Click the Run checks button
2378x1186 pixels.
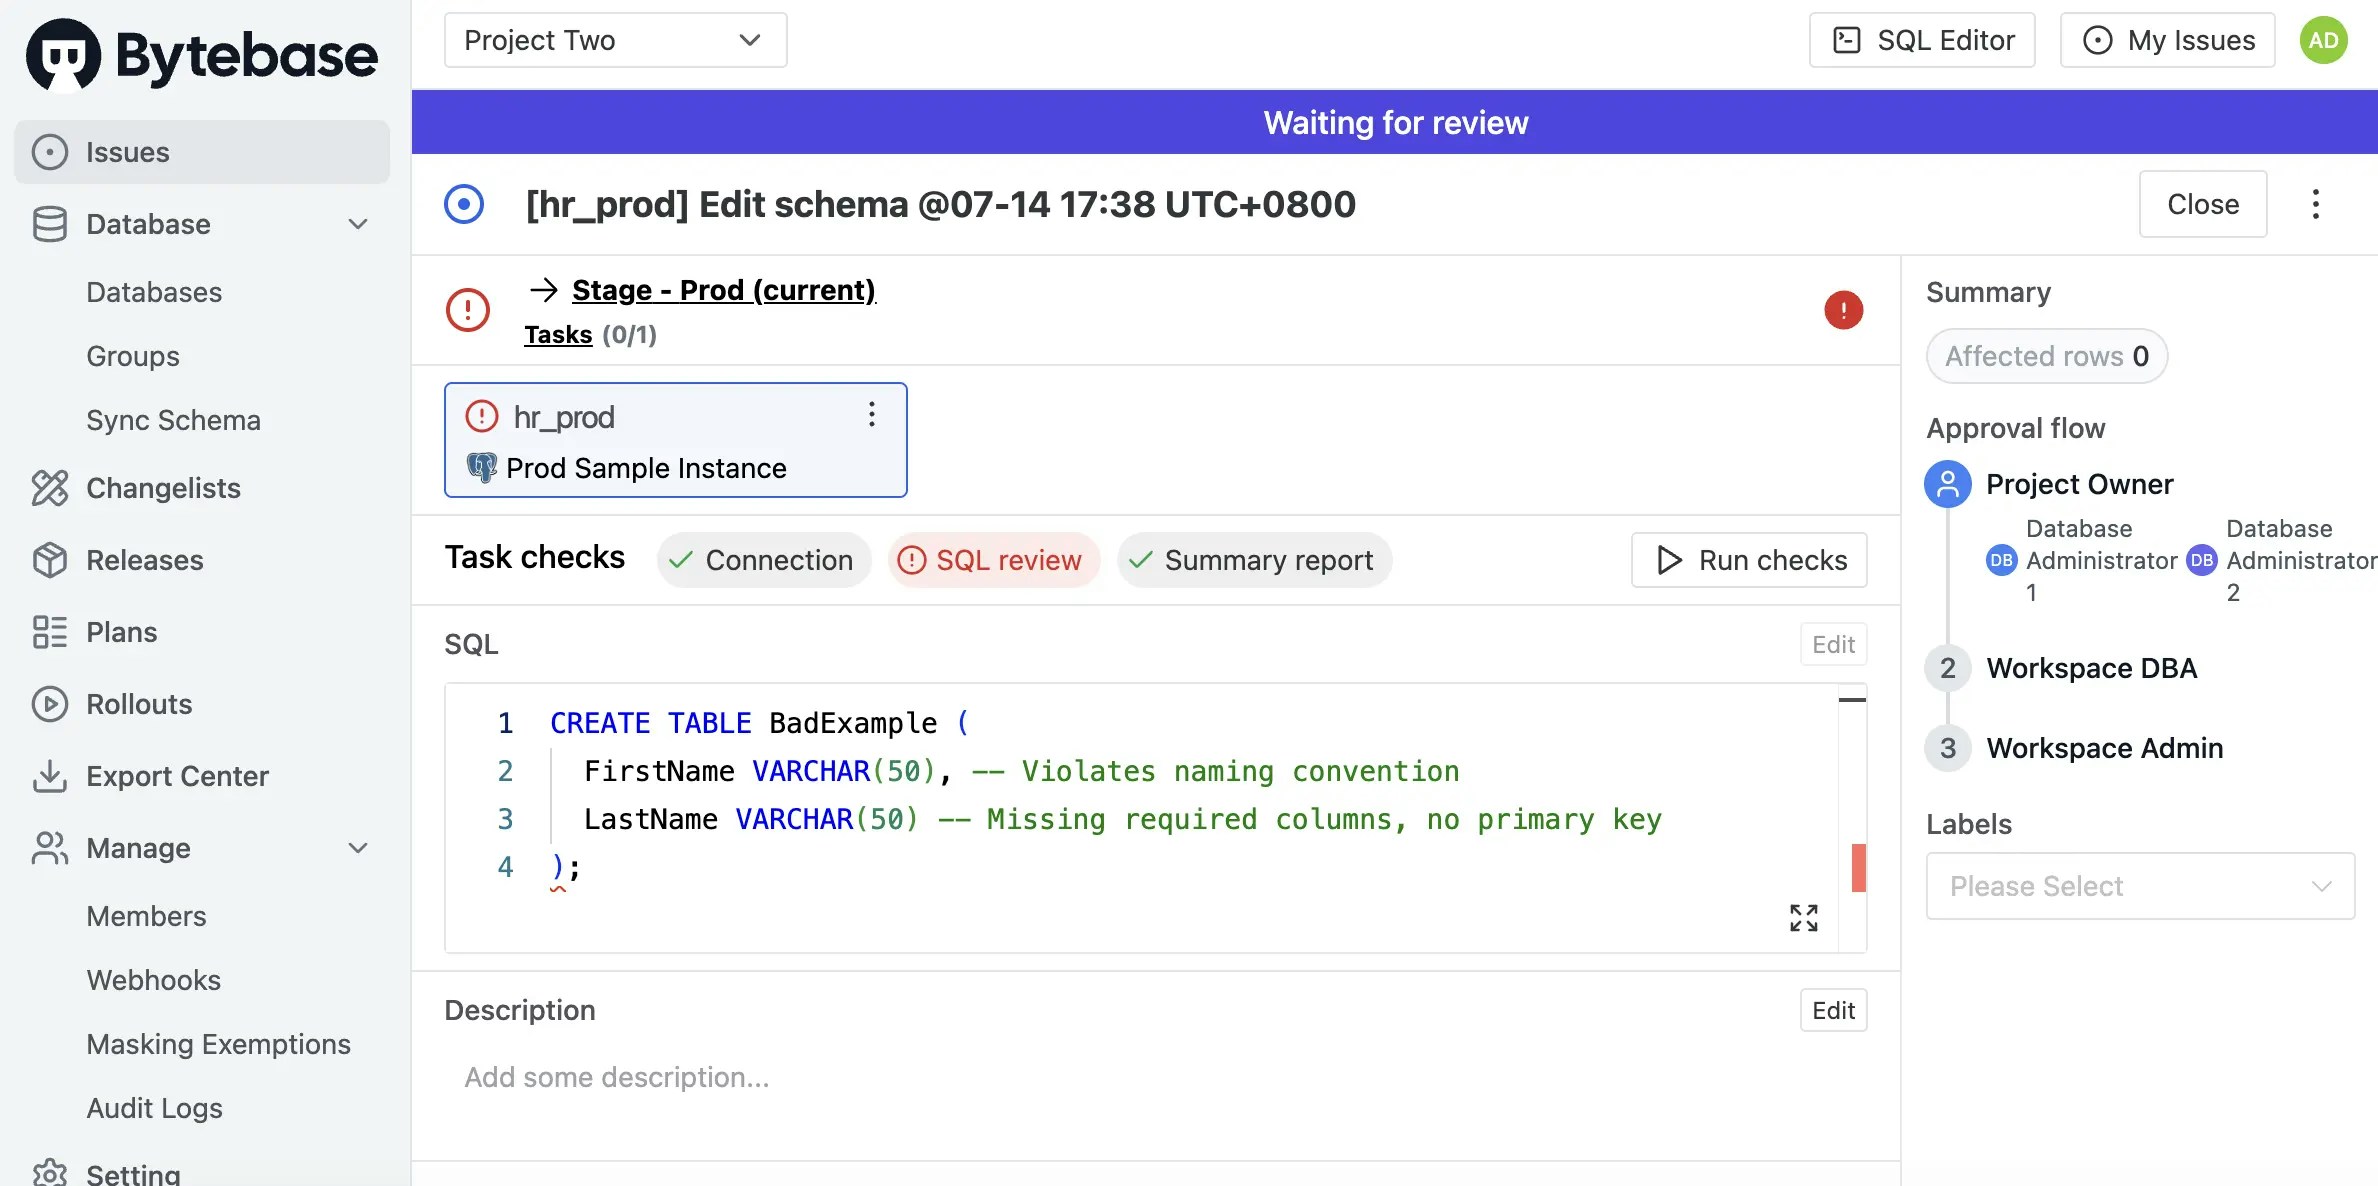tap(1747, 560)
